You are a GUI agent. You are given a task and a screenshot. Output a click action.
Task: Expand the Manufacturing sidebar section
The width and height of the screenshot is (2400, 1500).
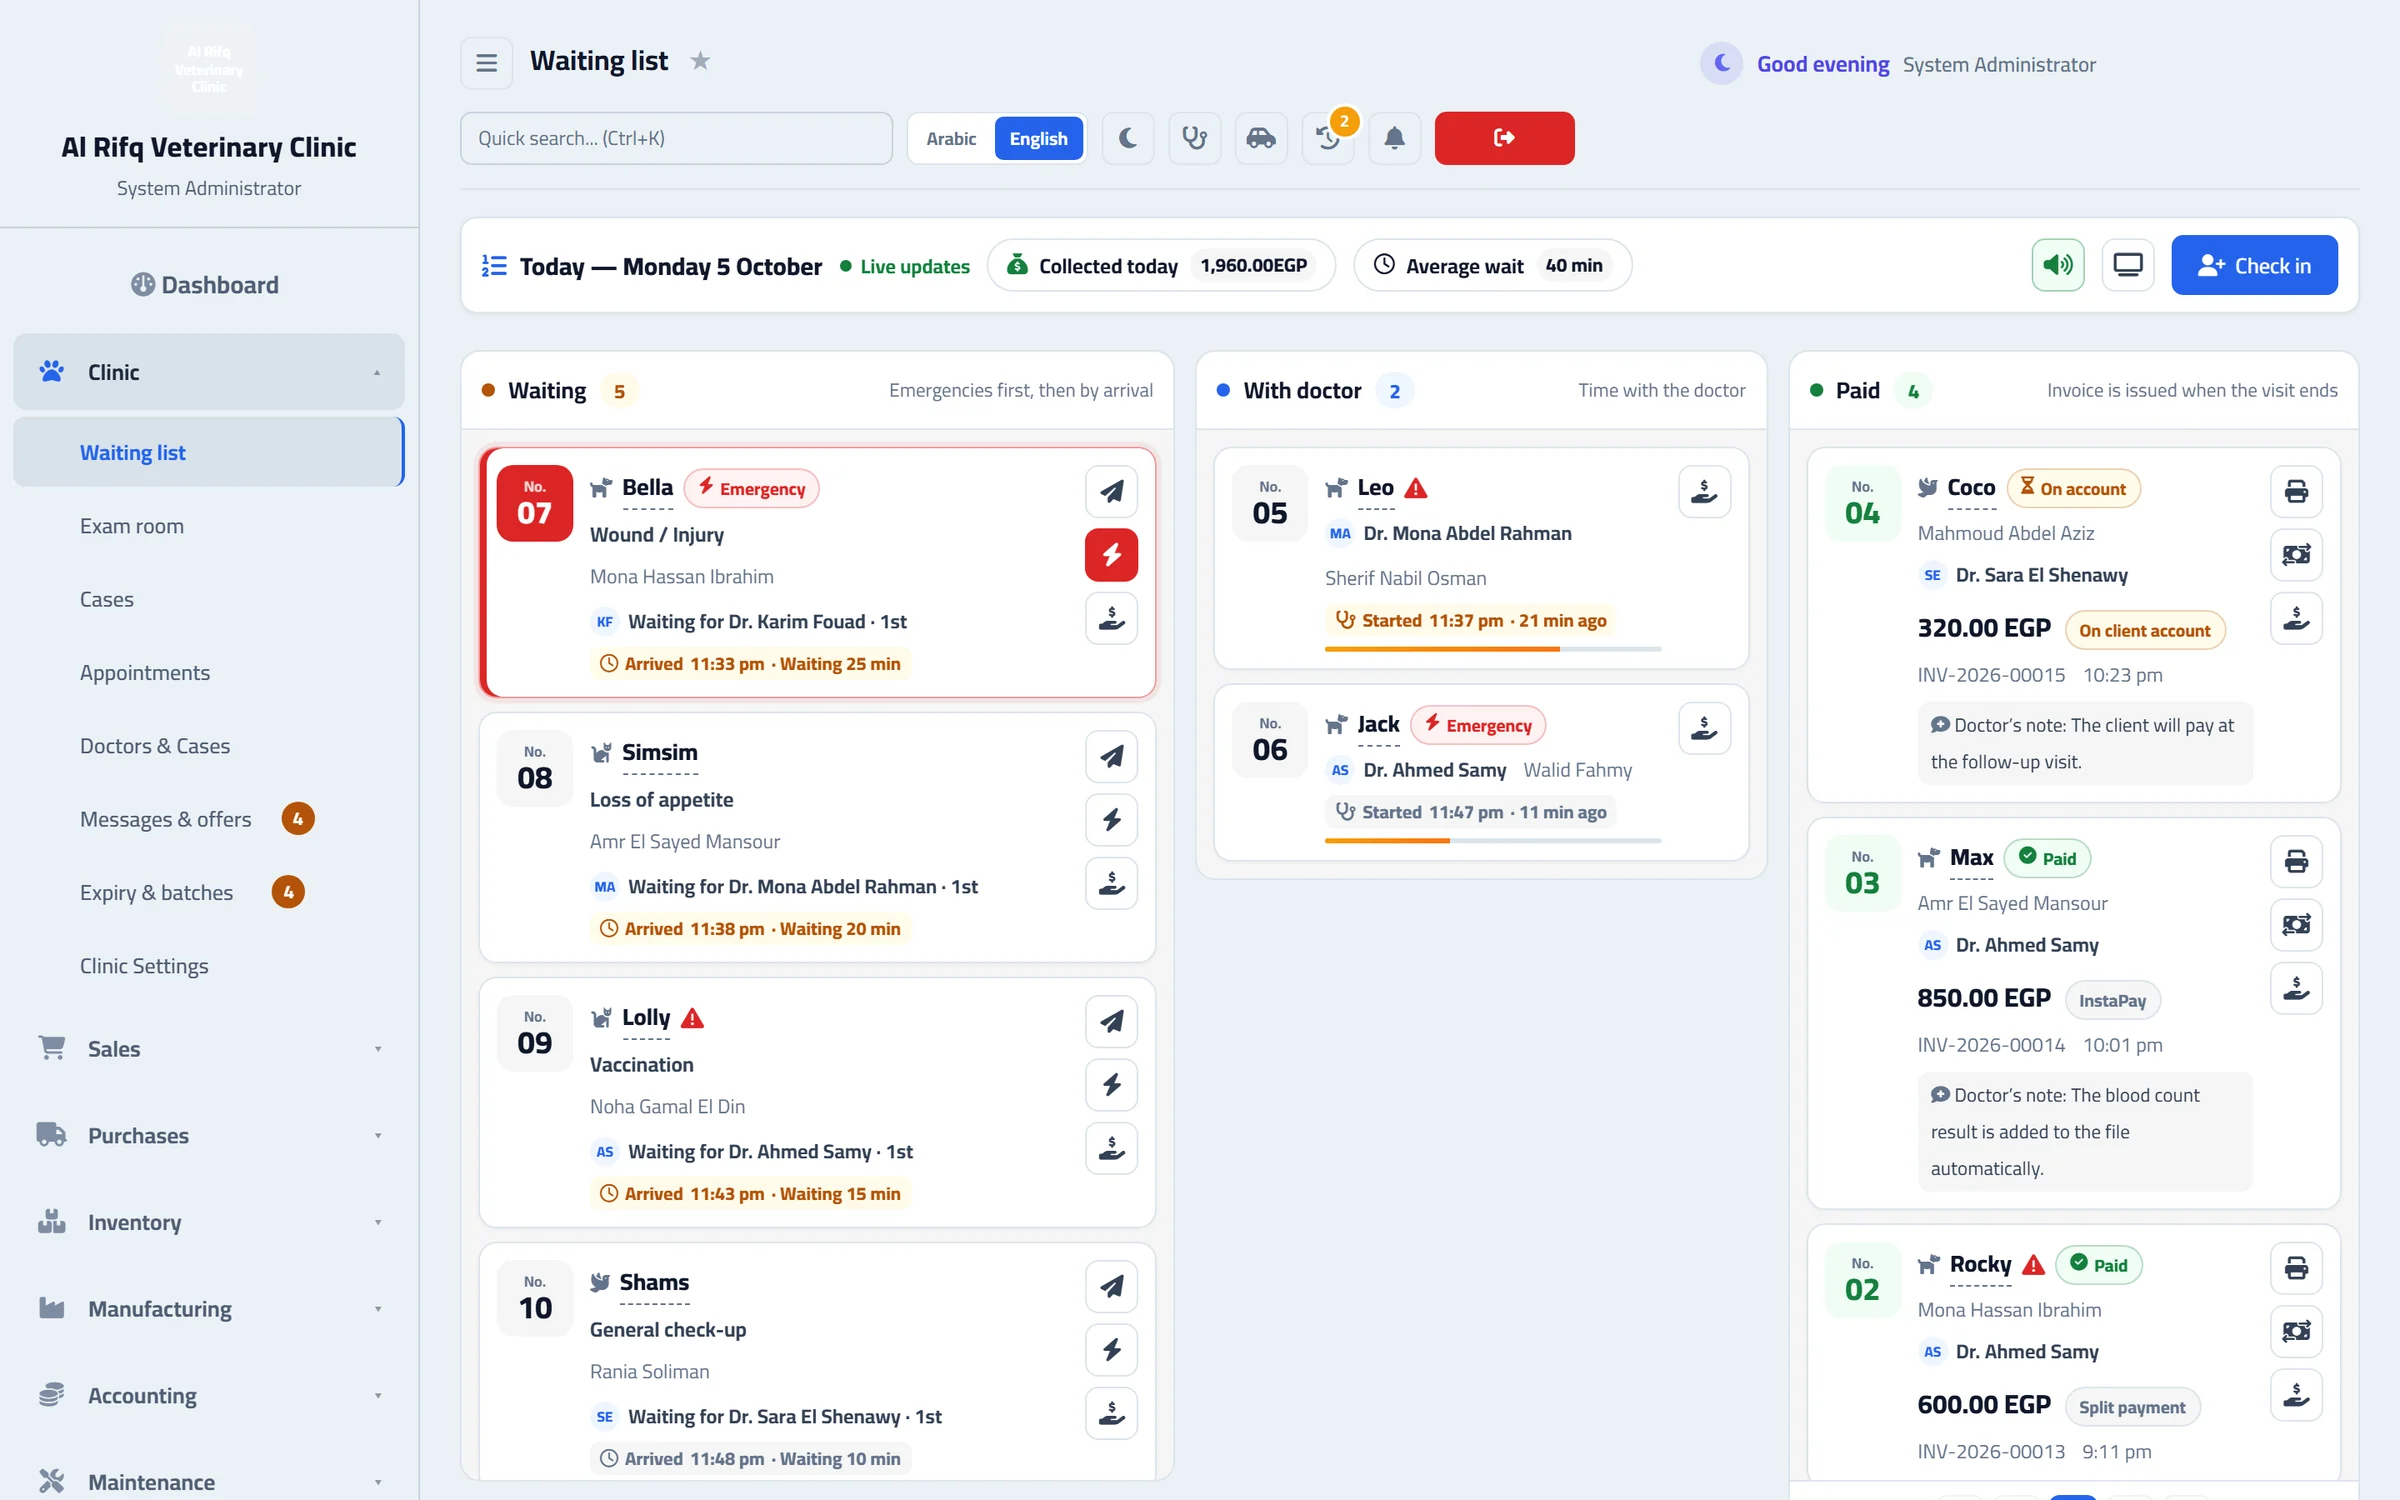[x=209, y=1309]
